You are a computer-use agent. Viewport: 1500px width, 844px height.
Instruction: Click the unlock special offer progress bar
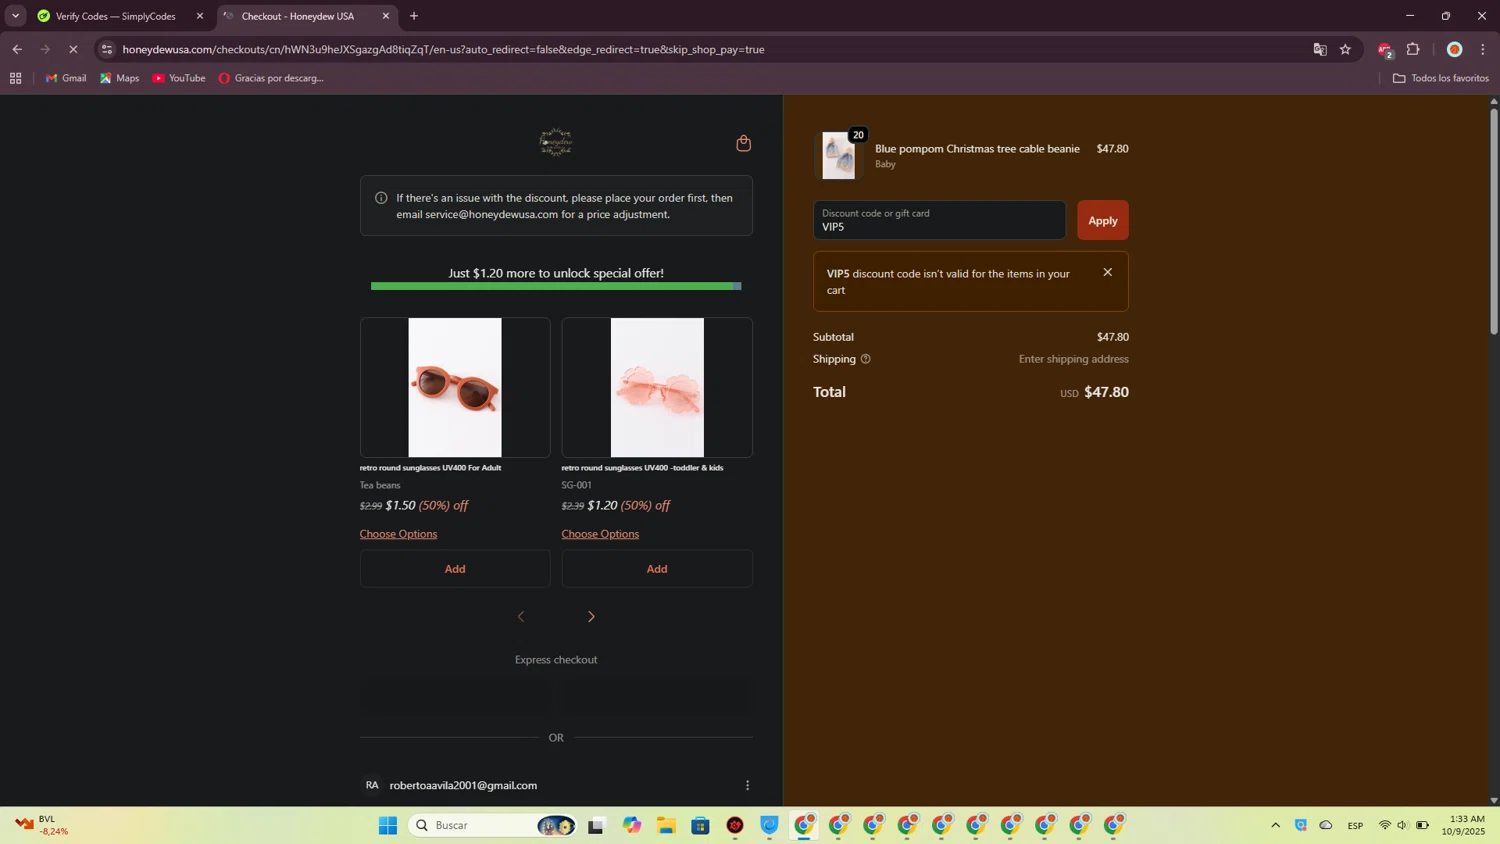click(556, 286)
